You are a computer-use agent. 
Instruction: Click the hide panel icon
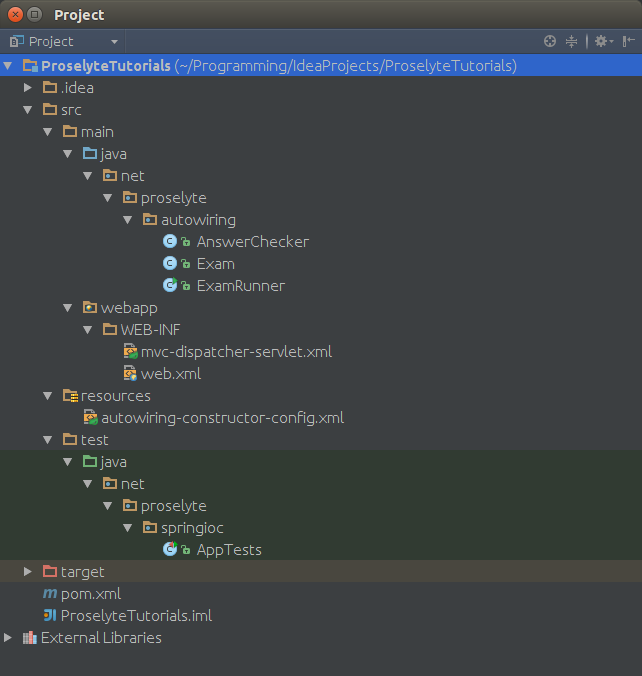pos(628,41)
